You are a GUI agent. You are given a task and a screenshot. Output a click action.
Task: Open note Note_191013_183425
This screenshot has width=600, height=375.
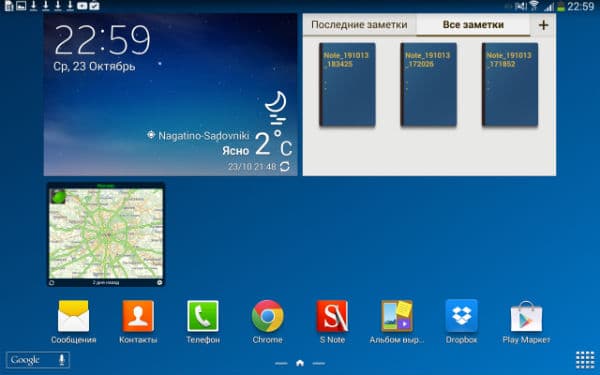[347, 85]
